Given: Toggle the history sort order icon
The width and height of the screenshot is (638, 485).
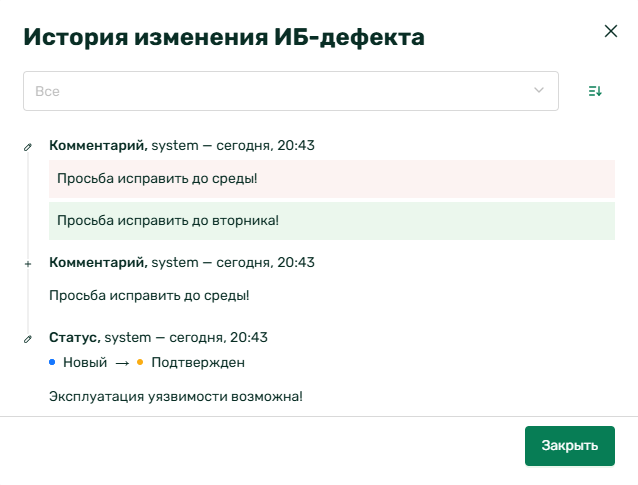Looking at the screenshot, I should pyautogui.click(x=595, y=91).
